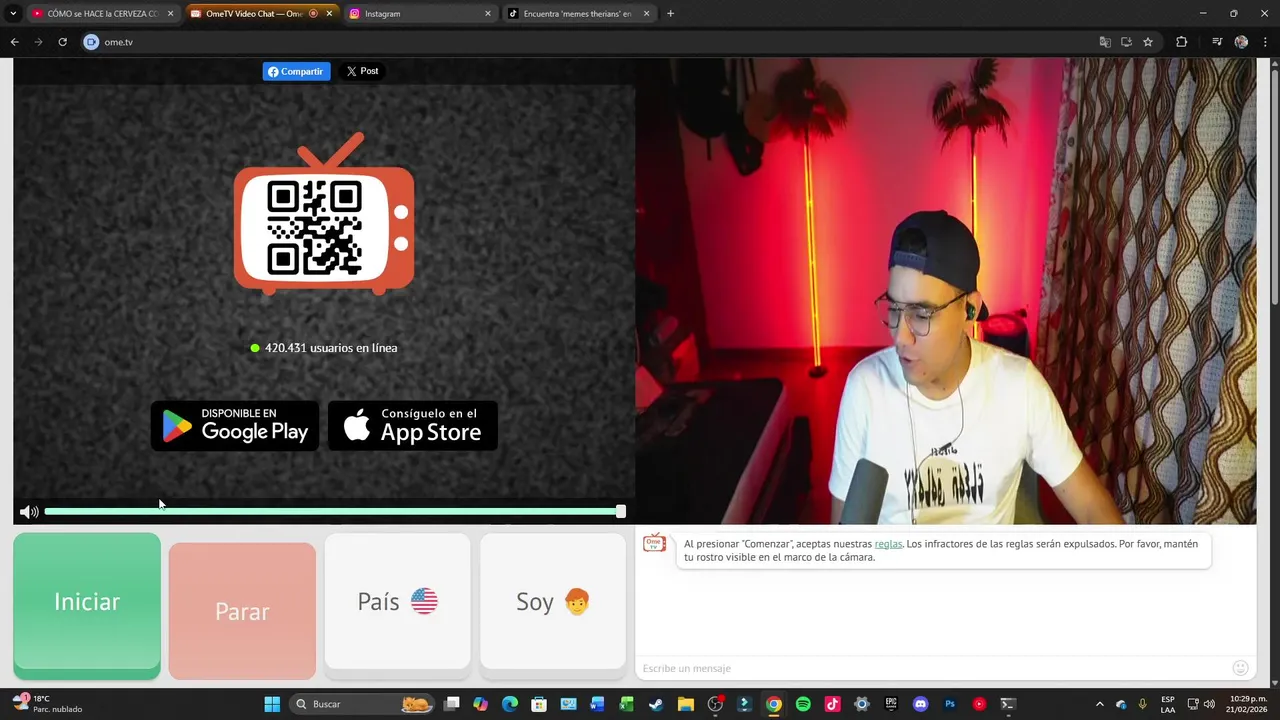Screen dimensions: 1280x720
Task: Open the App Store download badge
Action: 413,426
